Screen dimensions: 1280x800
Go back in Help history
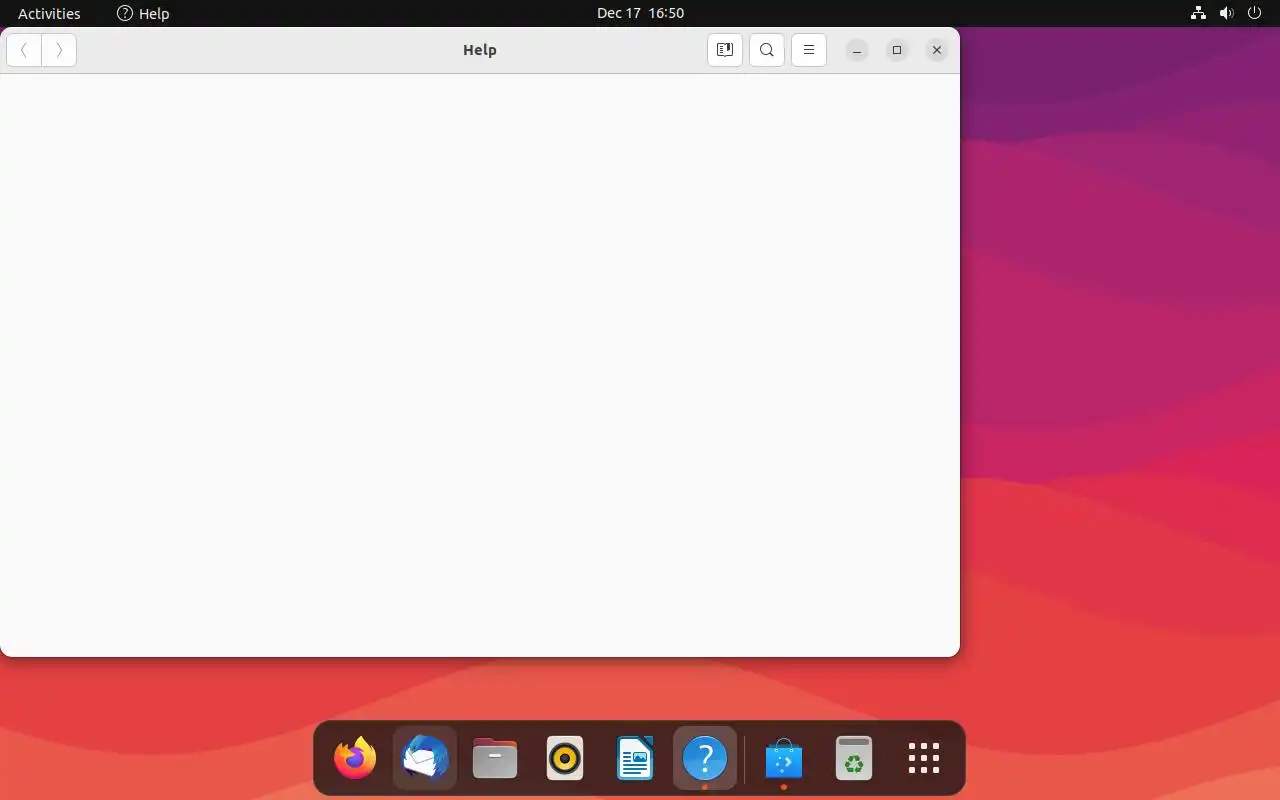click(x=24, y=50)
